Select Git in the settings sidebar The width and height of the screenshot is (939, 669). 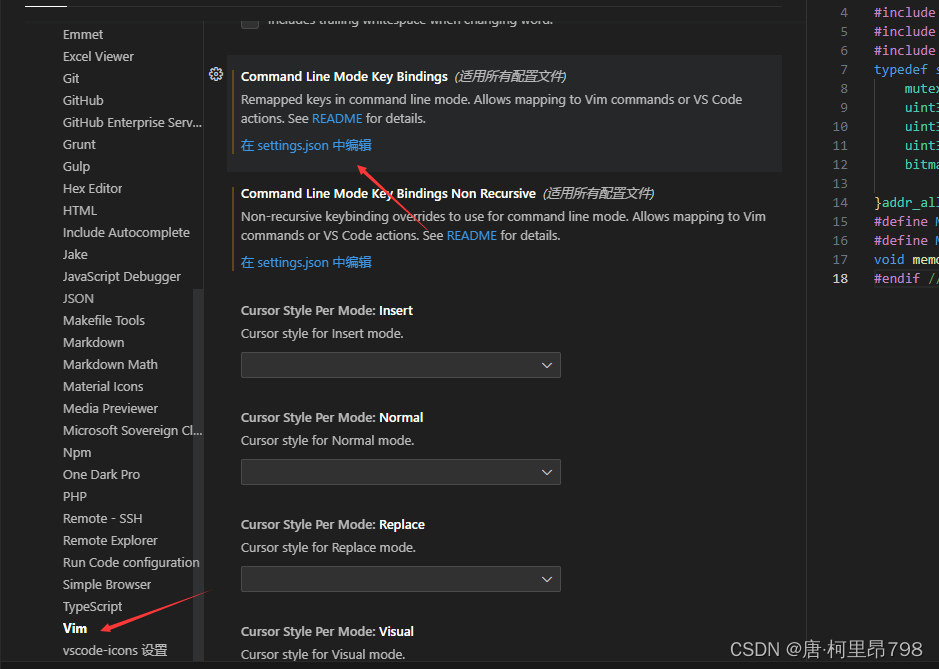(x=71, y=78)
